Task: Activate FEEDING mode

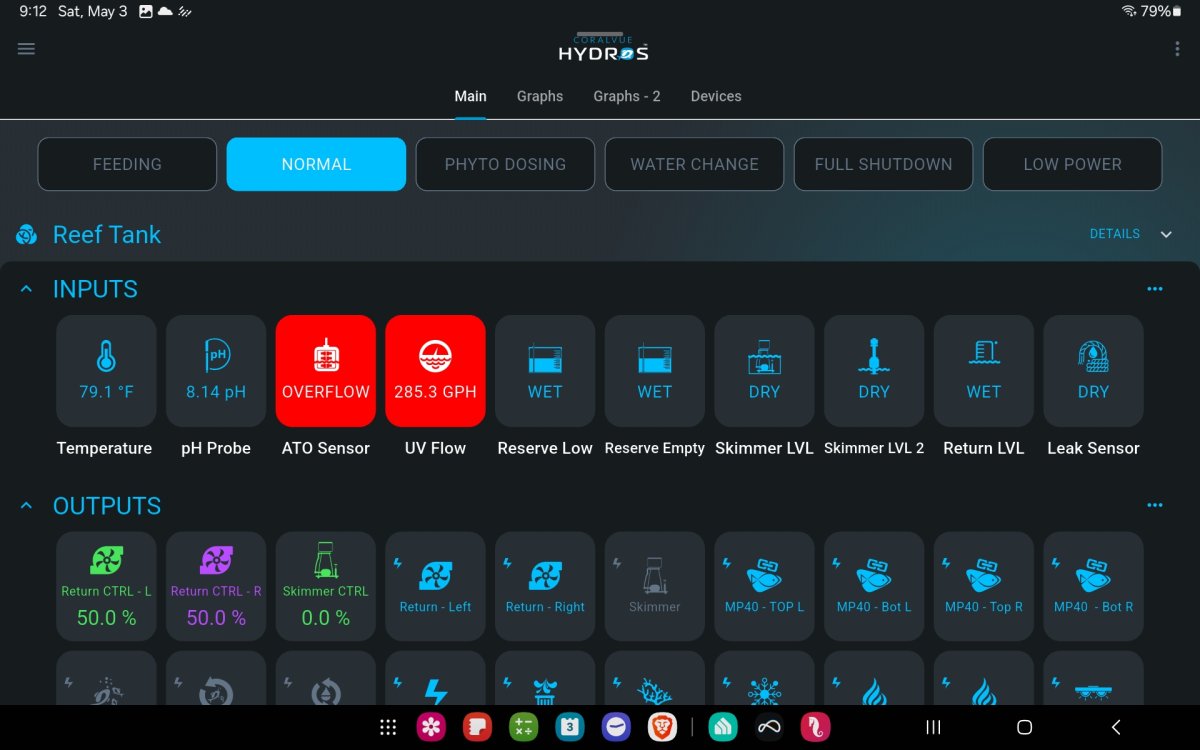Action: 127,164
